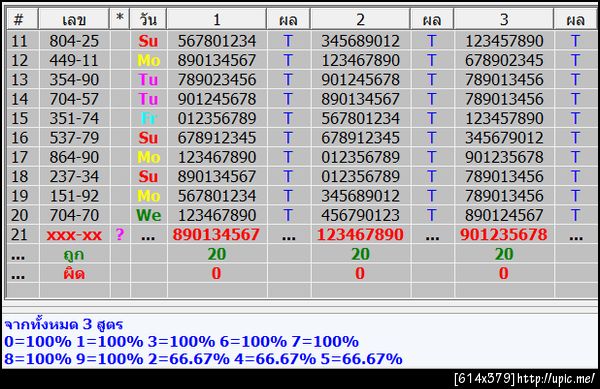Select number 449-11 in row 12

[74, 60]
